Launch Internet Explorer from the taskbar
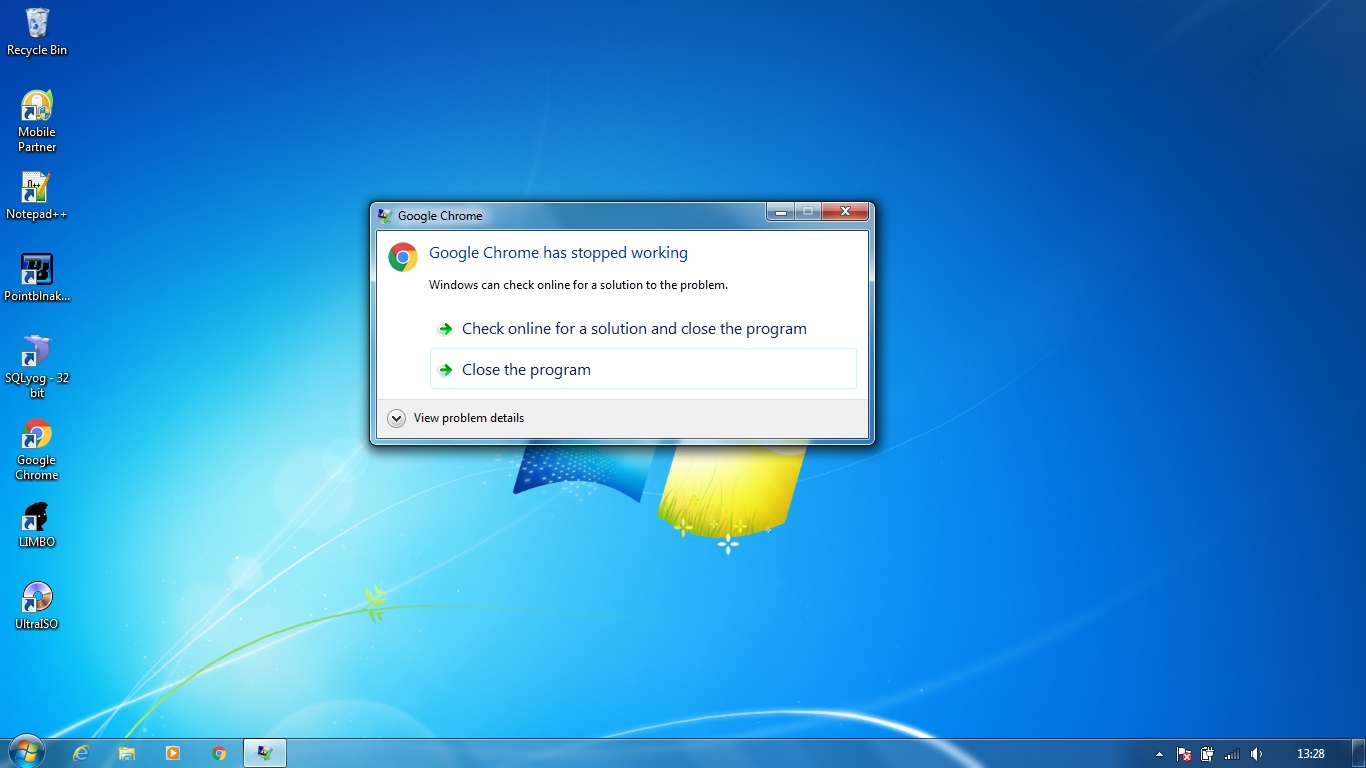Image resolution: width=1366 pixels, height=768 pixels. point(81,753)
